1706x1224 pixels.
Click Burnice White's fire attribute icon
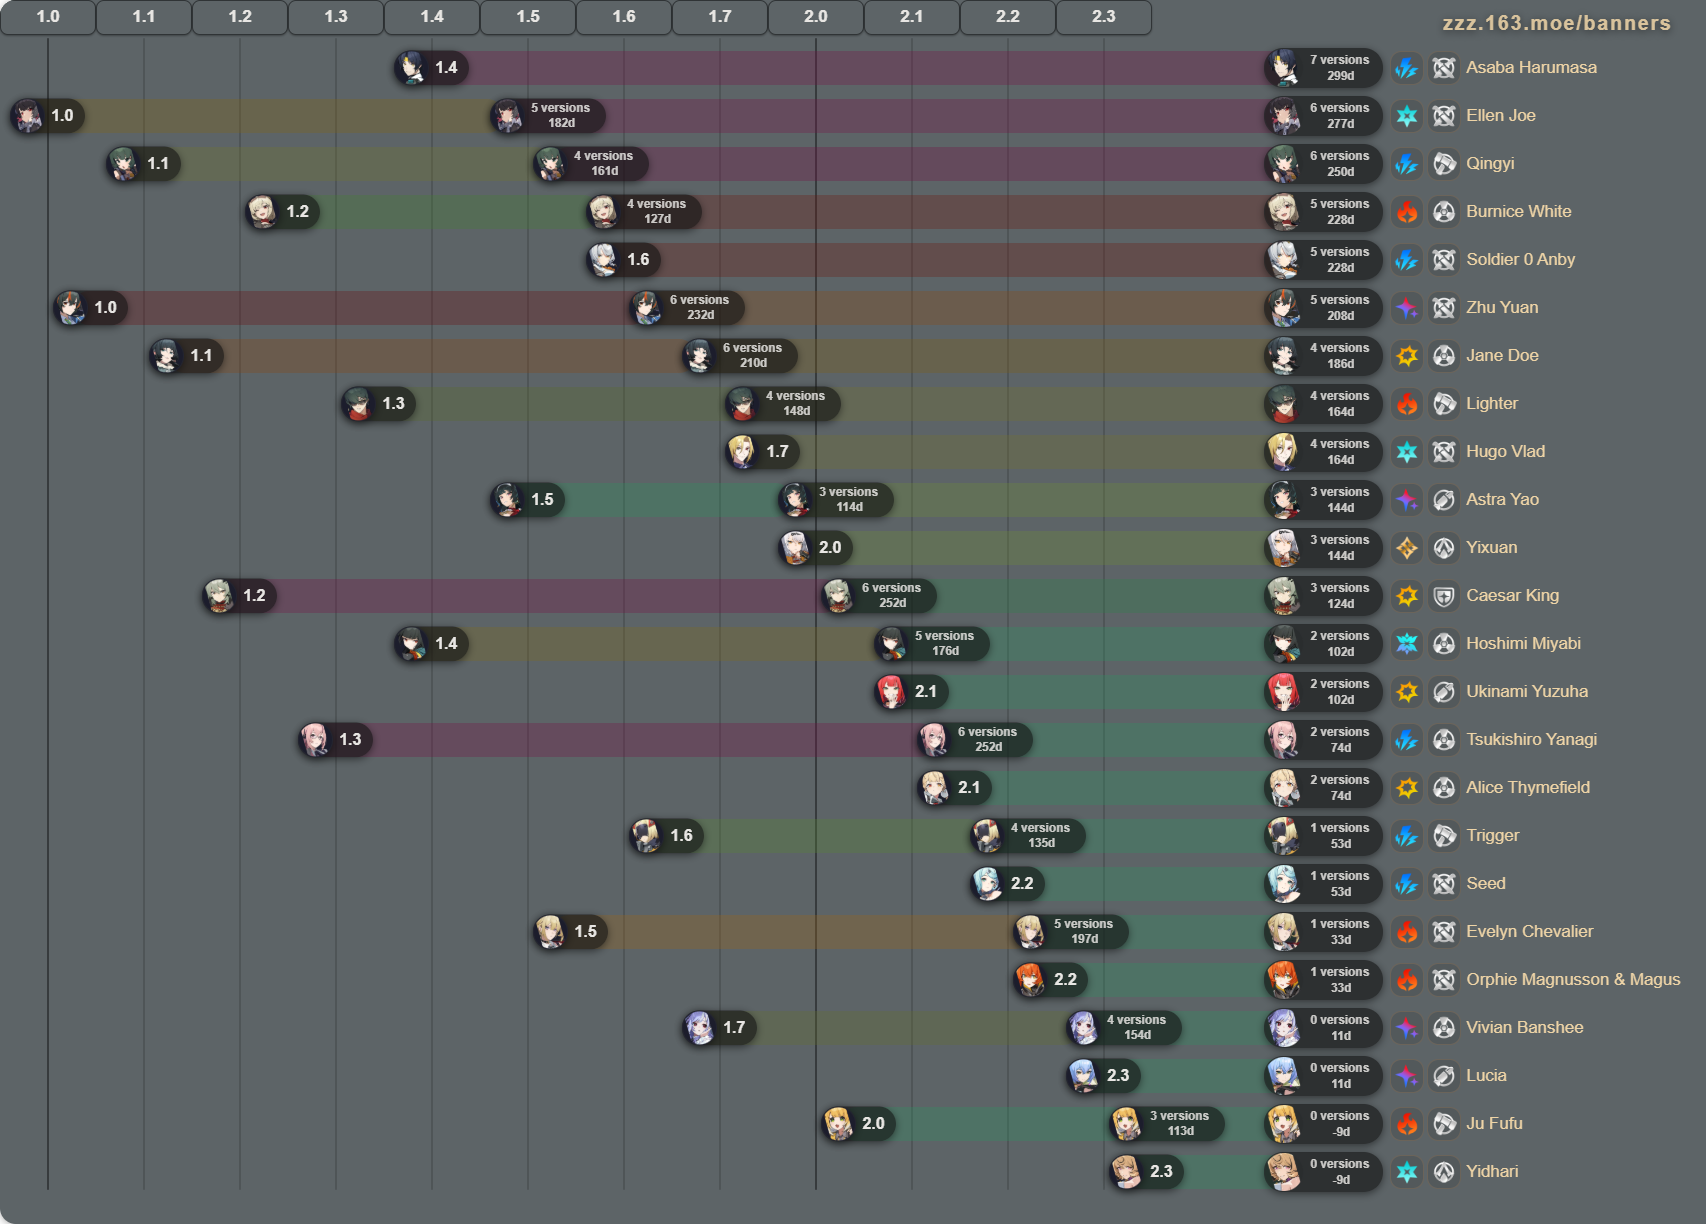point(1407,212)
